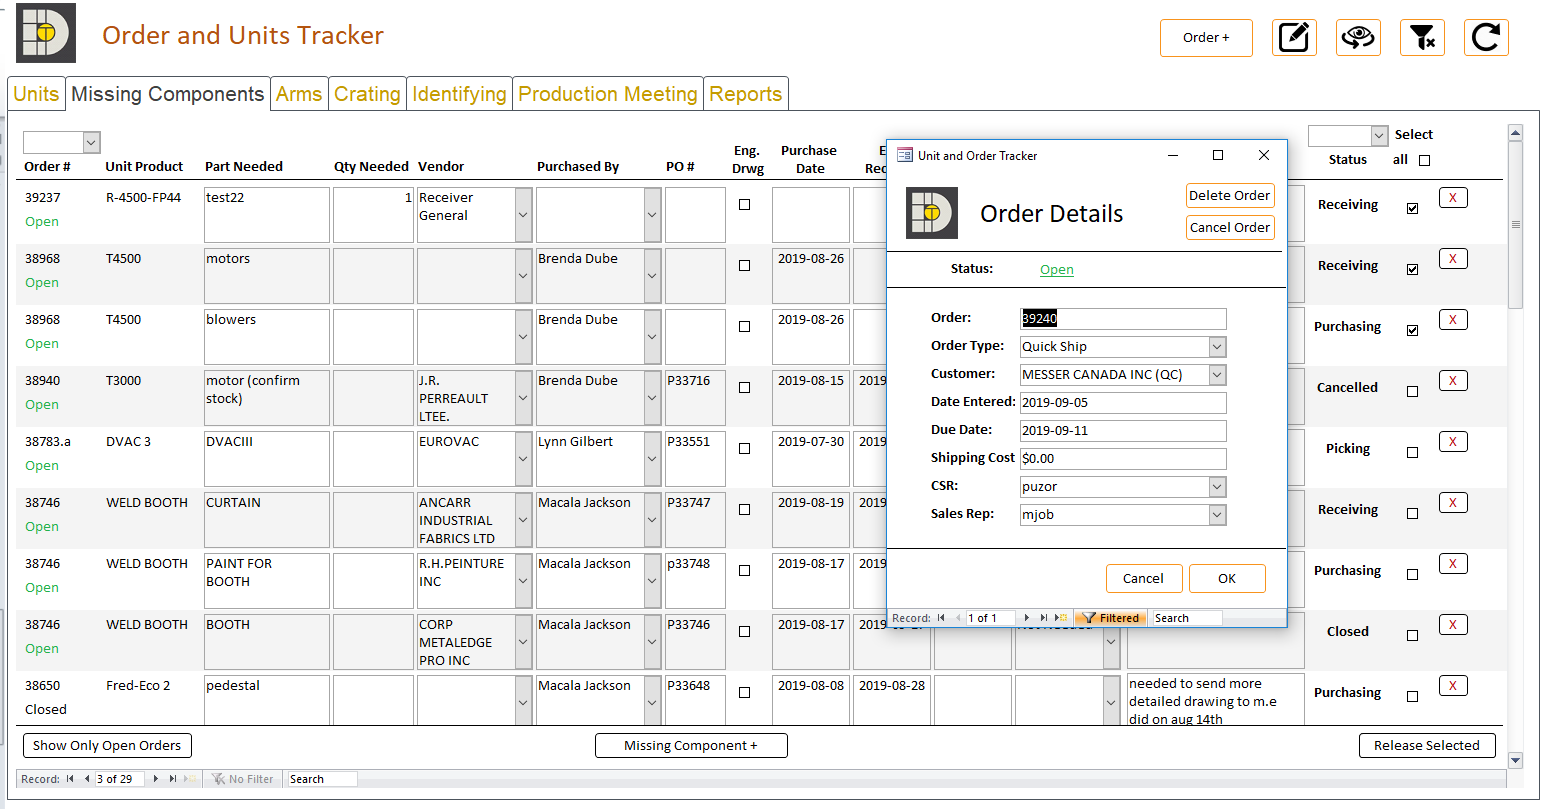Click the Delete Order button
Viewport: 1553px width, 809px height.
coord(1230,195)
